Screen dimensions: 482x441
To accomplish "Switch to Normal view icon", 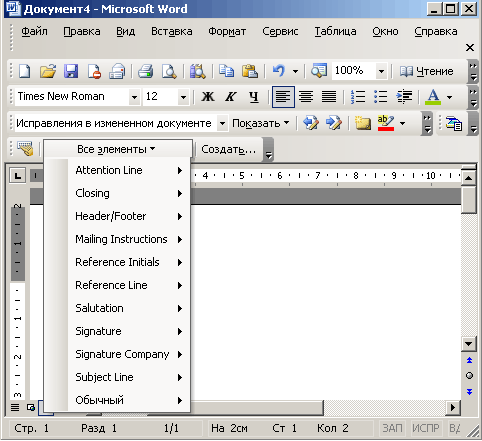I will [15, 407].
